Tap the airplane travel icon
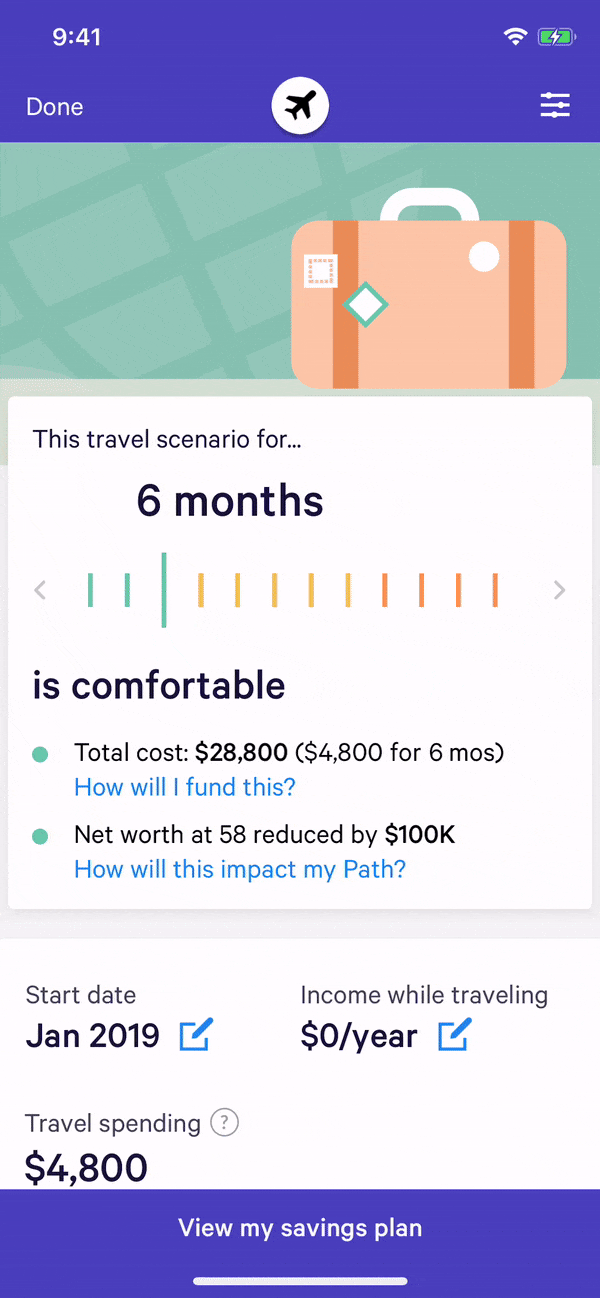 coord(300,106)
